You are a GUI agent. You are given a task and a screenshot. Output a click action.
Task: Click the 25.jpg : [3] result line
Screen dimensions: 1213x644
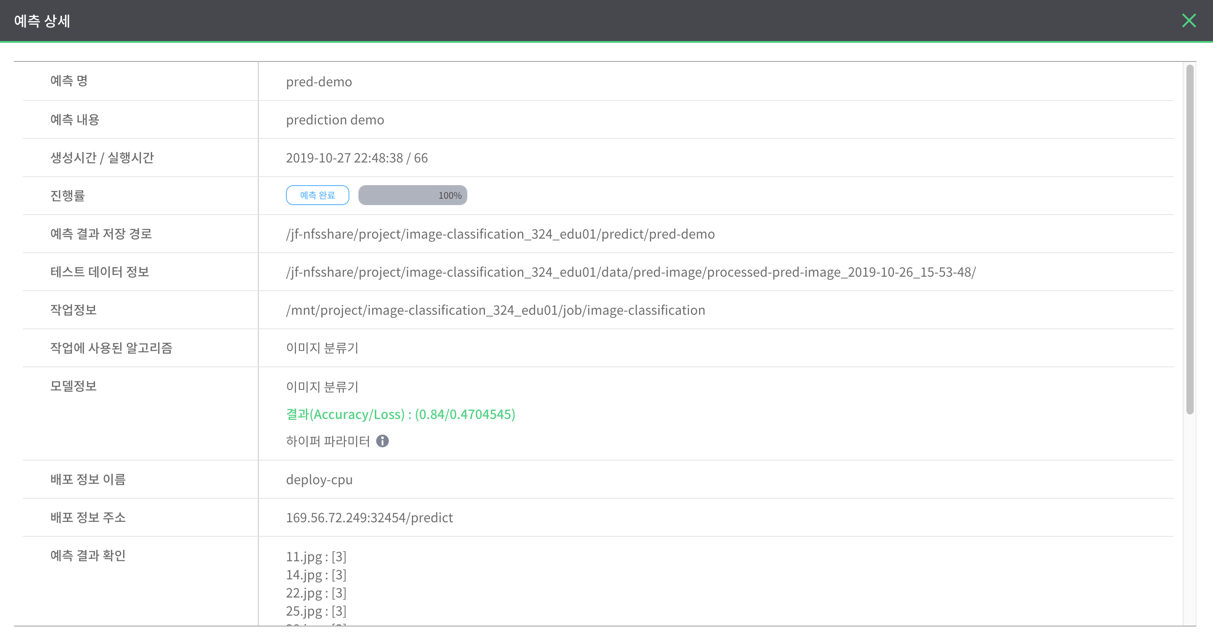[316, 611]
